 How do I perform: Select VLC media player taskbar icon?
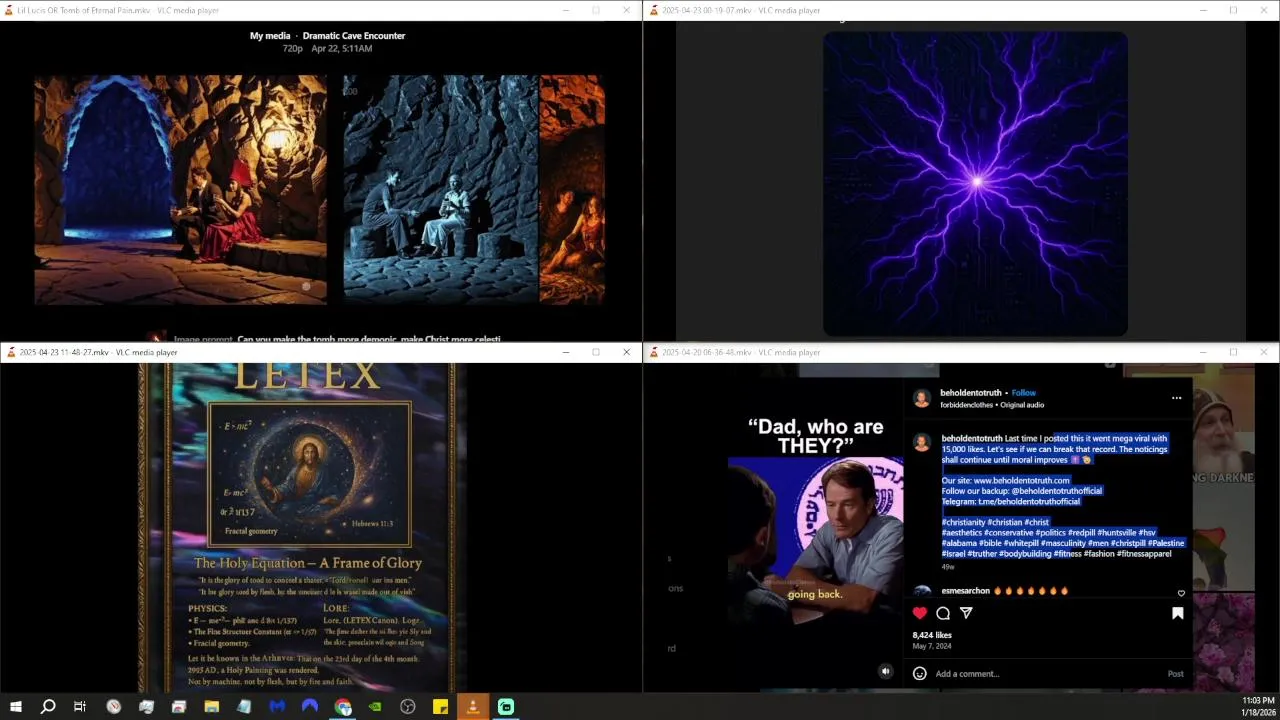coord(473,707)
